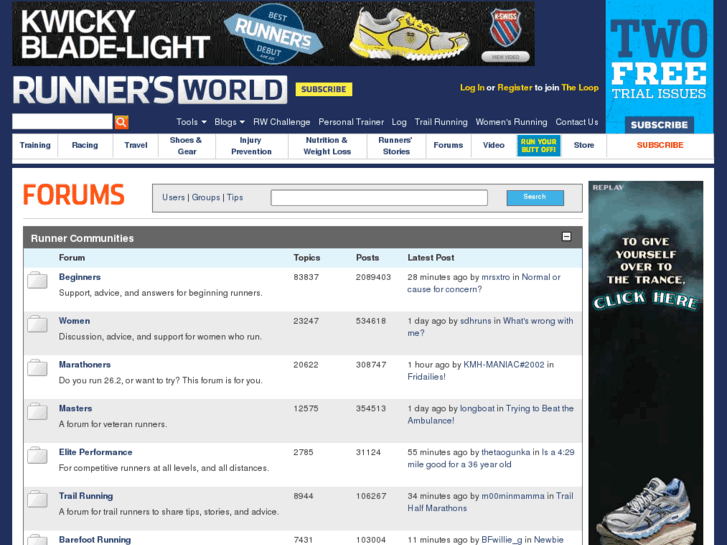This screenshot has width=727, height=545.
Task: Open Trail Running in top menu
Action: click(441, 122)
